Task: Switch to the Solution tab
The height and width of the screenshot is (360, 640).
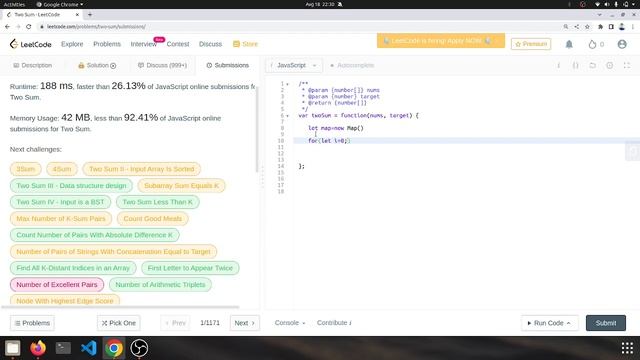Action: tap(97, 65)
